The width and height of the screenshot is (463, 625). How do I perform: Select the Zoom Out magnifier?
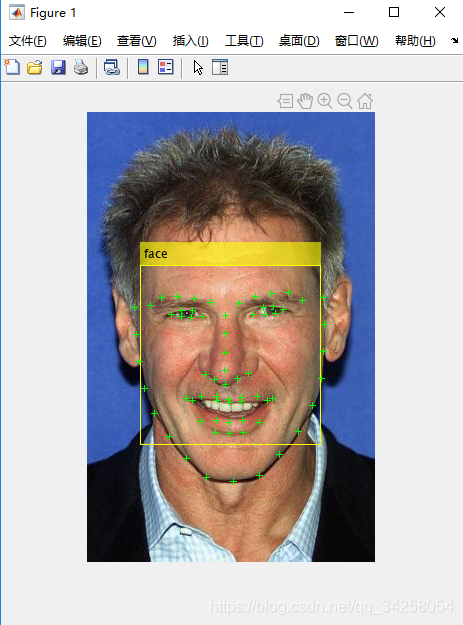click(x=345, y=101)
